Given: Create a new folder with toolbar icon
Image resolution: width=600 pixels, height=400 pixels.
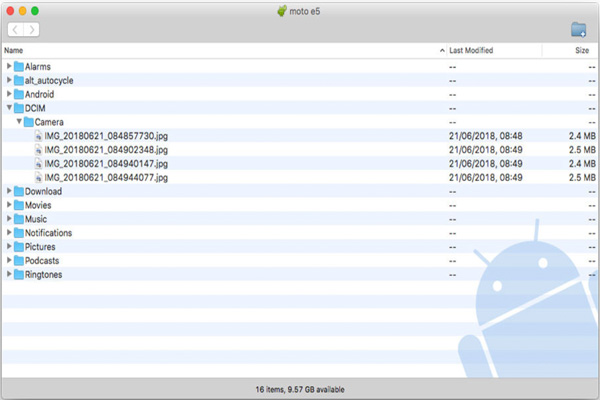Looking at the screenshot, I should (578, 29).
